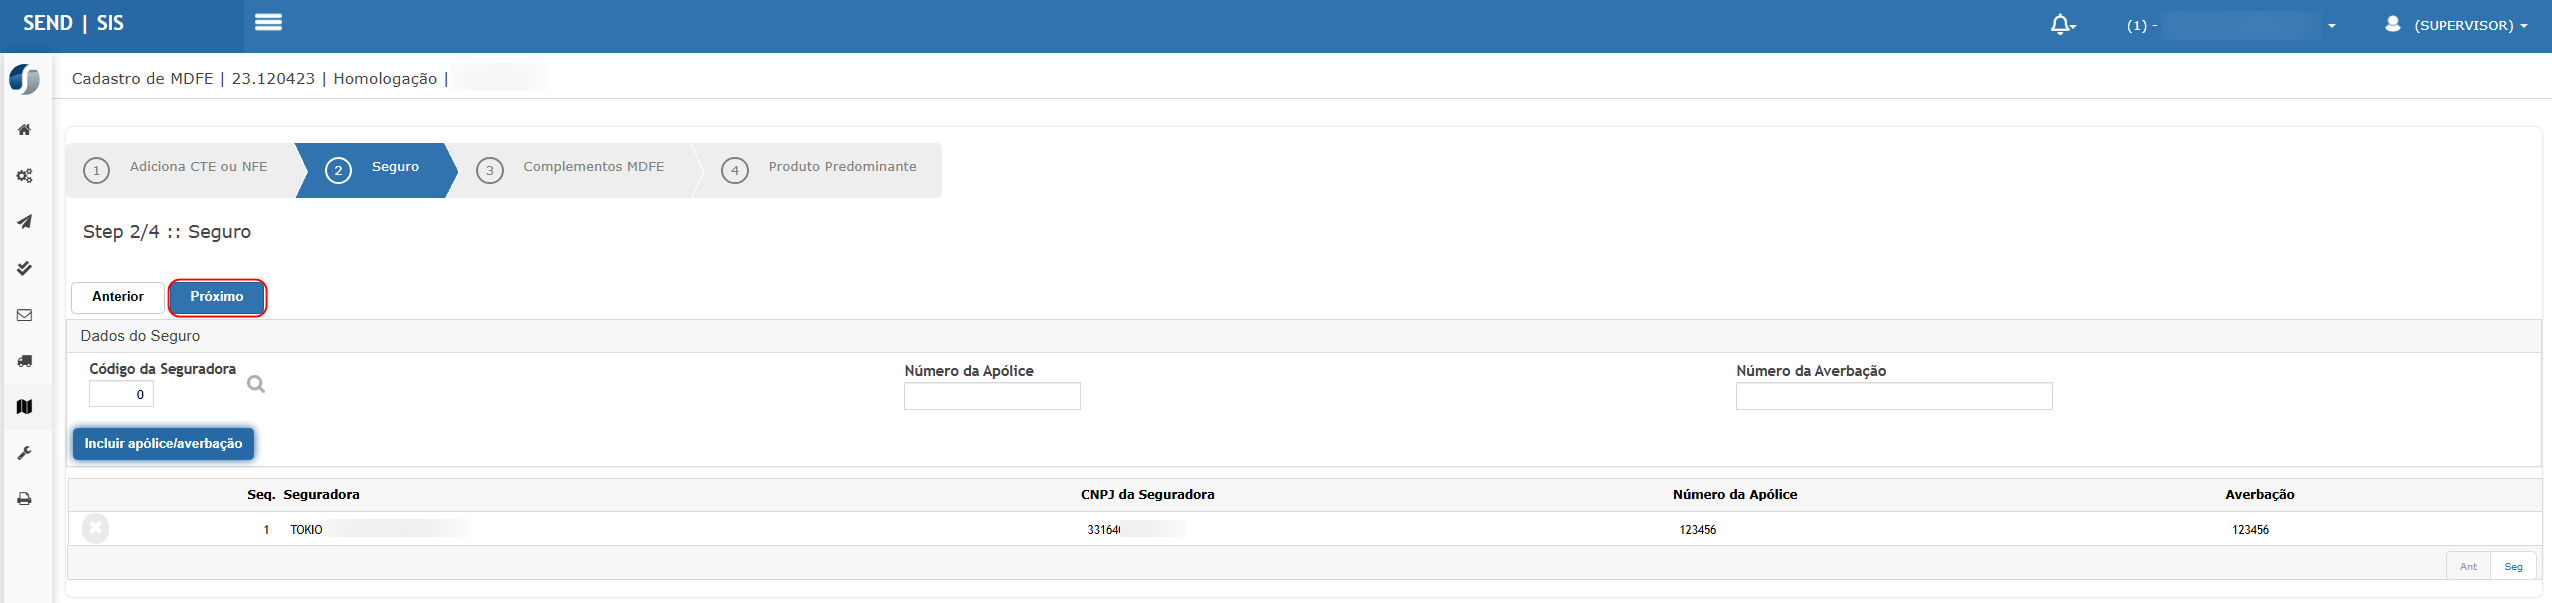Click the TOKIO seguradora cell
Viewport: 2552px width, 603px height.
click(x=306, y=530)
